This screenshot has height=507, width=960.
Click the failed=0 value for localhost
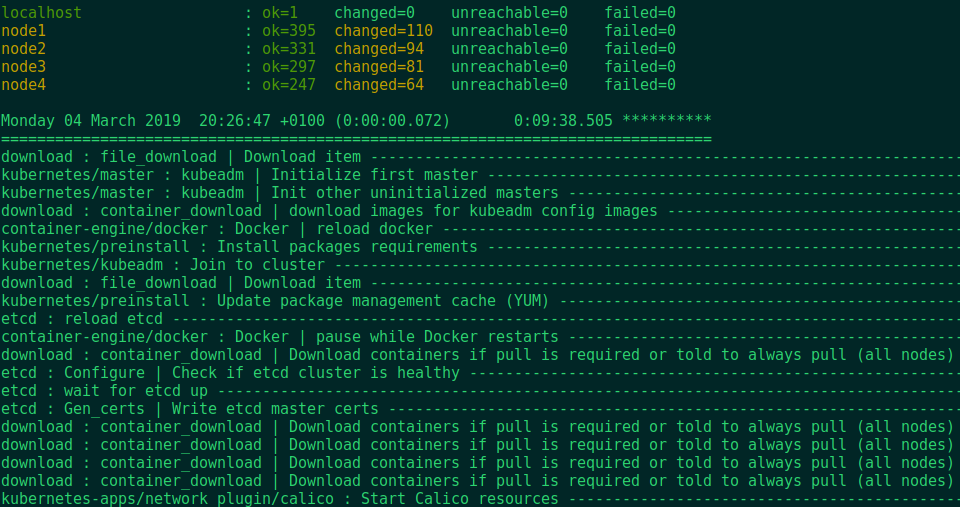pyautogui.click(x=640, y=13)
